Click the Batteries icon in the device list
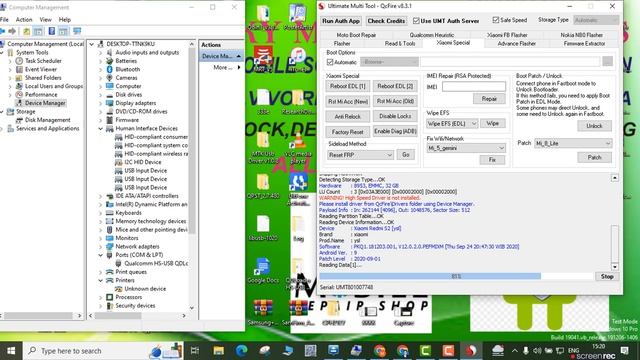 [109, 61]
